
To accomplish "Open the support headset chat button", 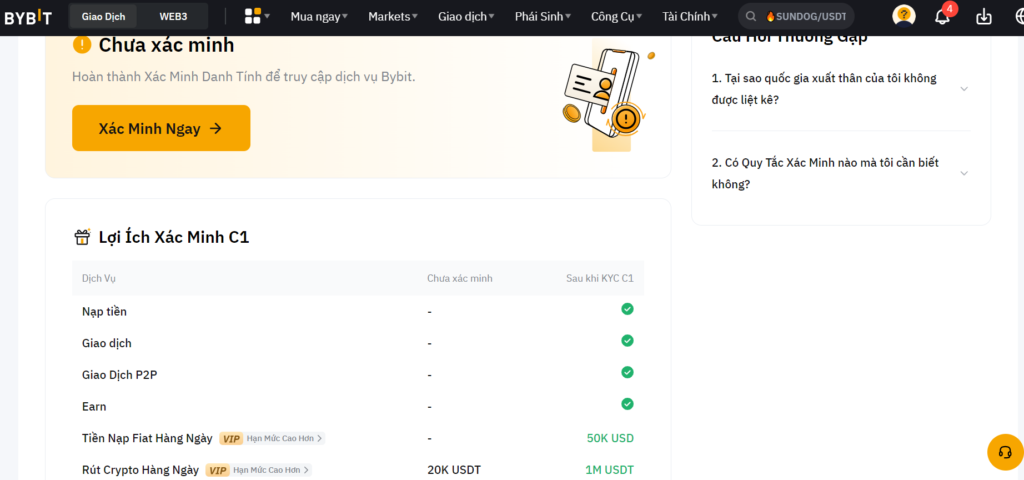I will pyautogui.click(x=1004, y=452).
